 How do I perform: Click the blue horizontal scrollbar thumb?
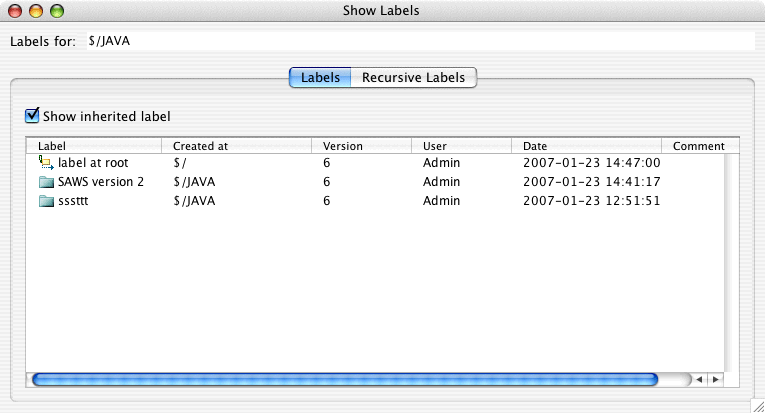pyautogui.click(x=345, y=379)
